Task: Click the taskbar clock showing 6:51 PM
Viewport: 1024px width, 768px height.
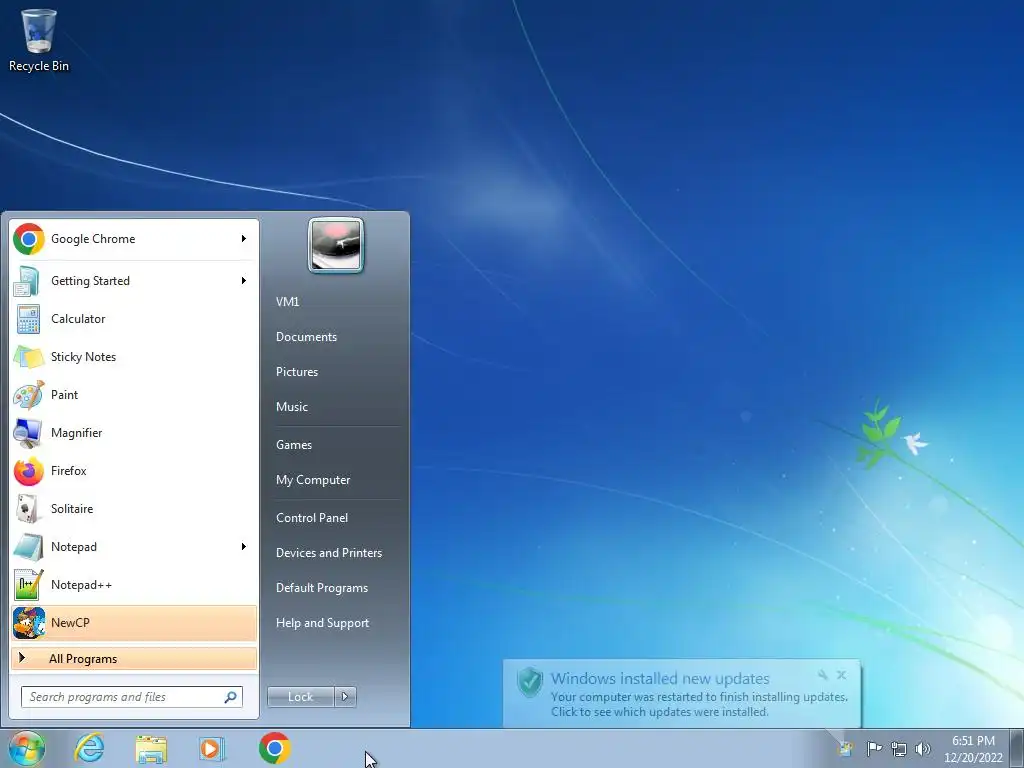Action: 973,748
